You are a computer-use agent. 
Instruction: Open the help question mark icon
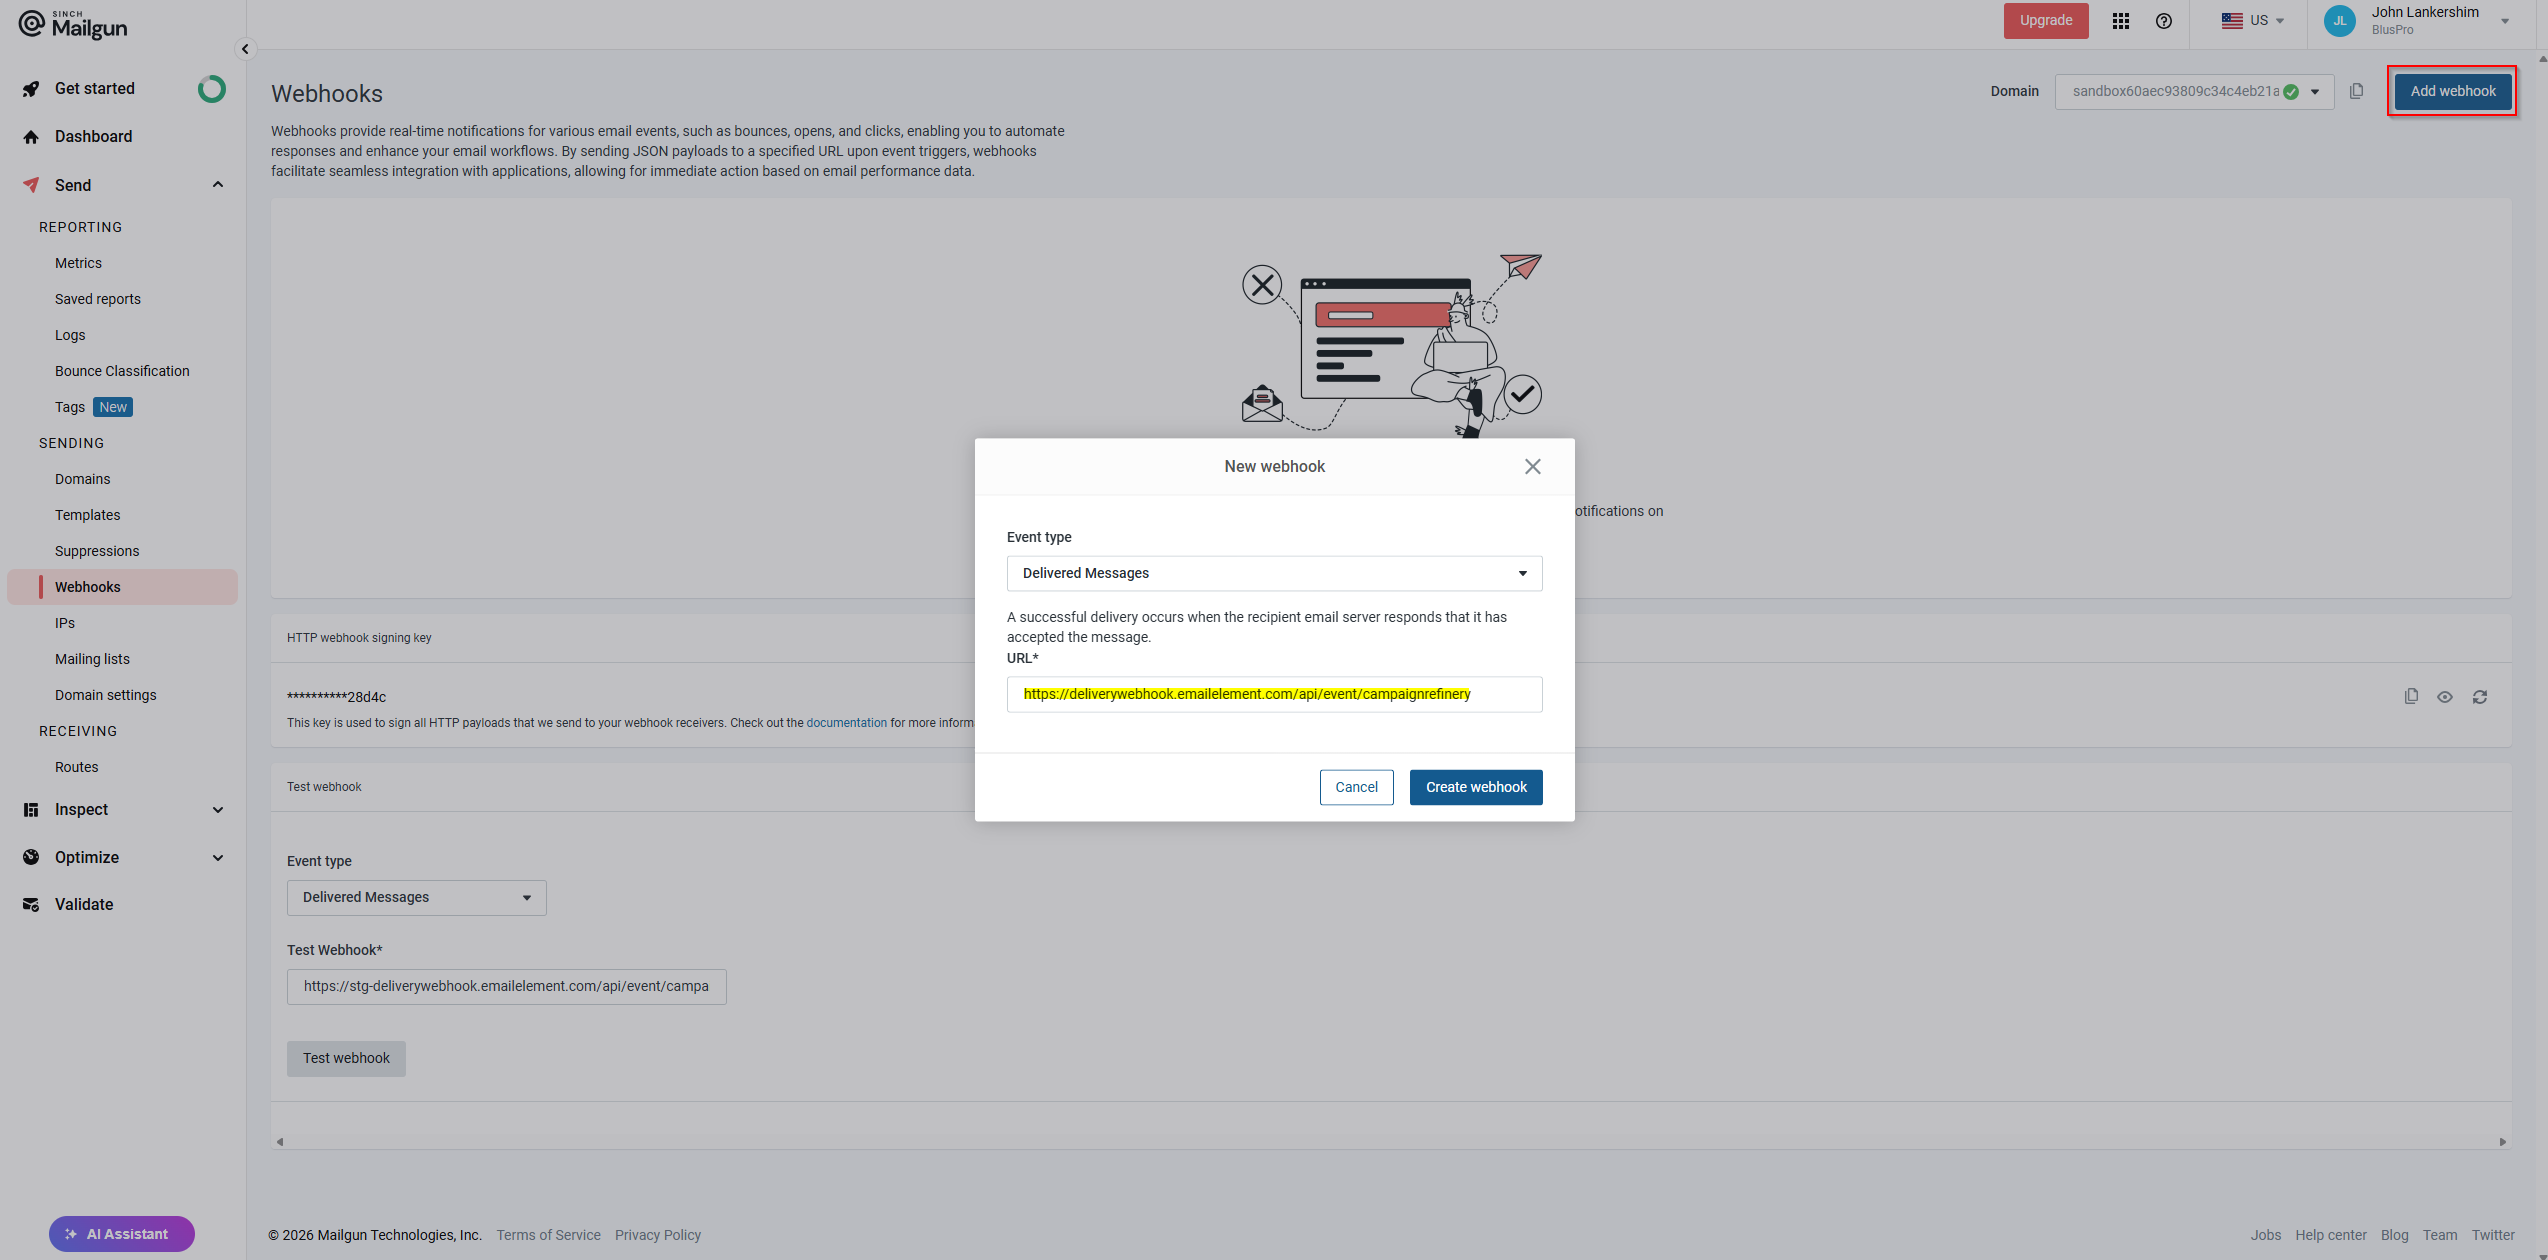pos(2164,21)
